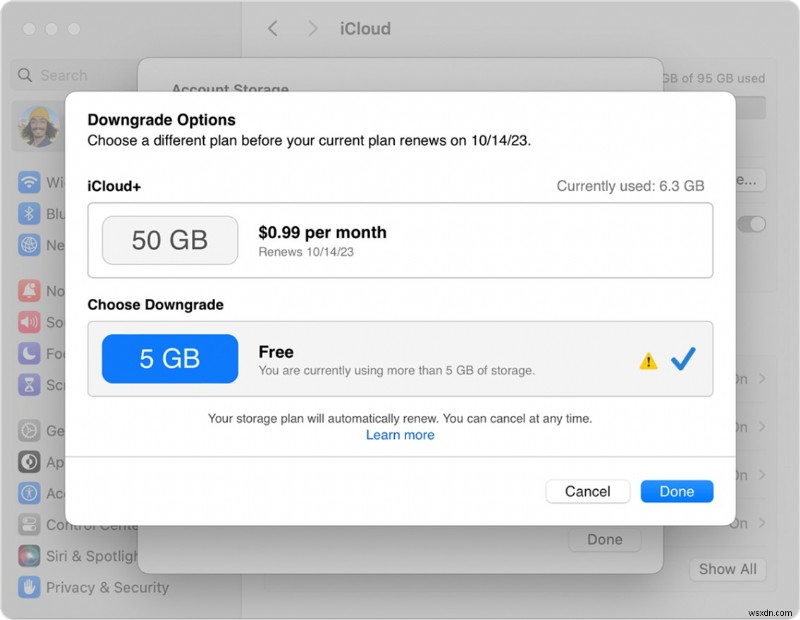Click the "Currently used: 6.3 GB" text

pos(630,186)
